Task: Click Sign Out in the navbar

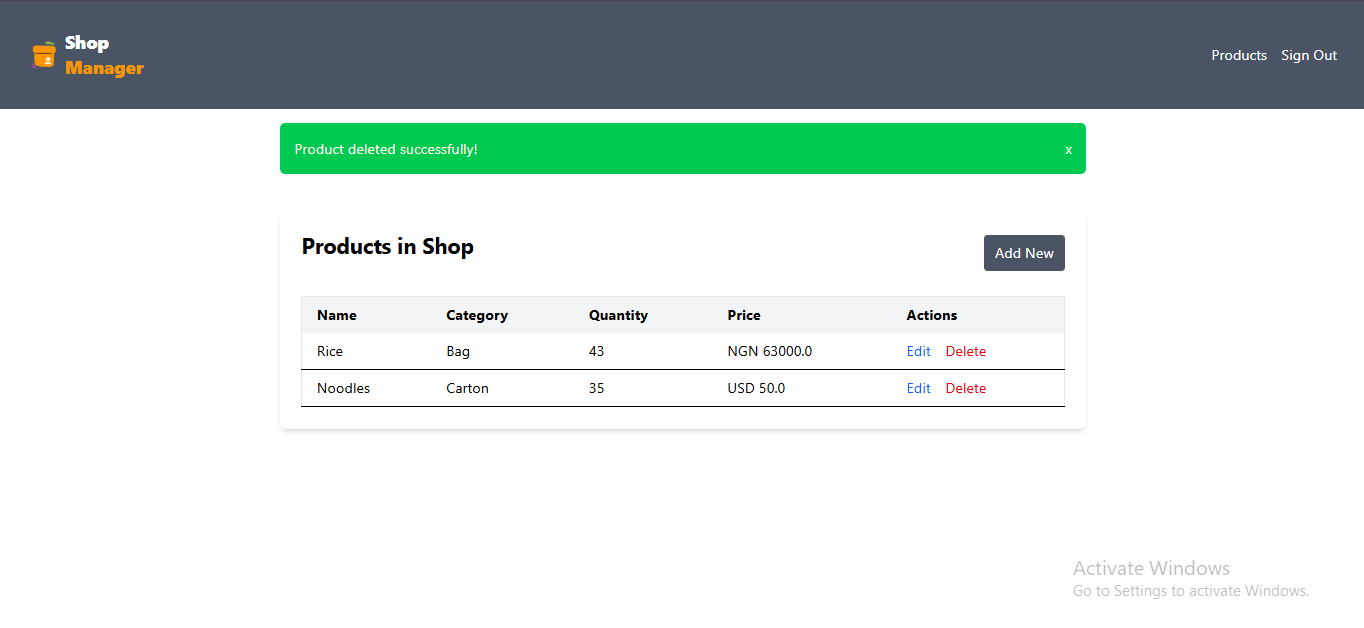Action: click(1308, 55)
